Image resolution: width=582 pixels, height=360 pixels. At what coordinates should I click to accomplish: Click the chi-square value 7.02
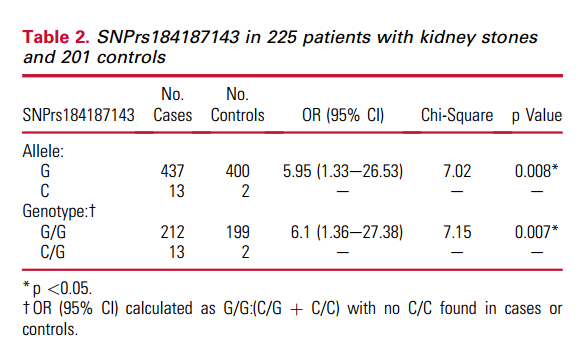(x=457, y=171)
